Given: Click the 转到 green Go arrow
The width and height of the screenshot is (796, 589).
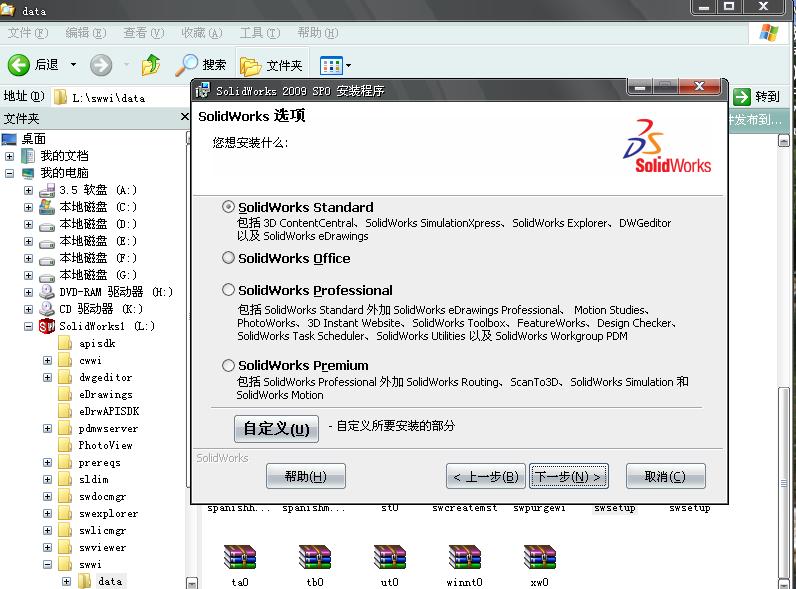Looking at the screenshot, I should click(742, 96).
